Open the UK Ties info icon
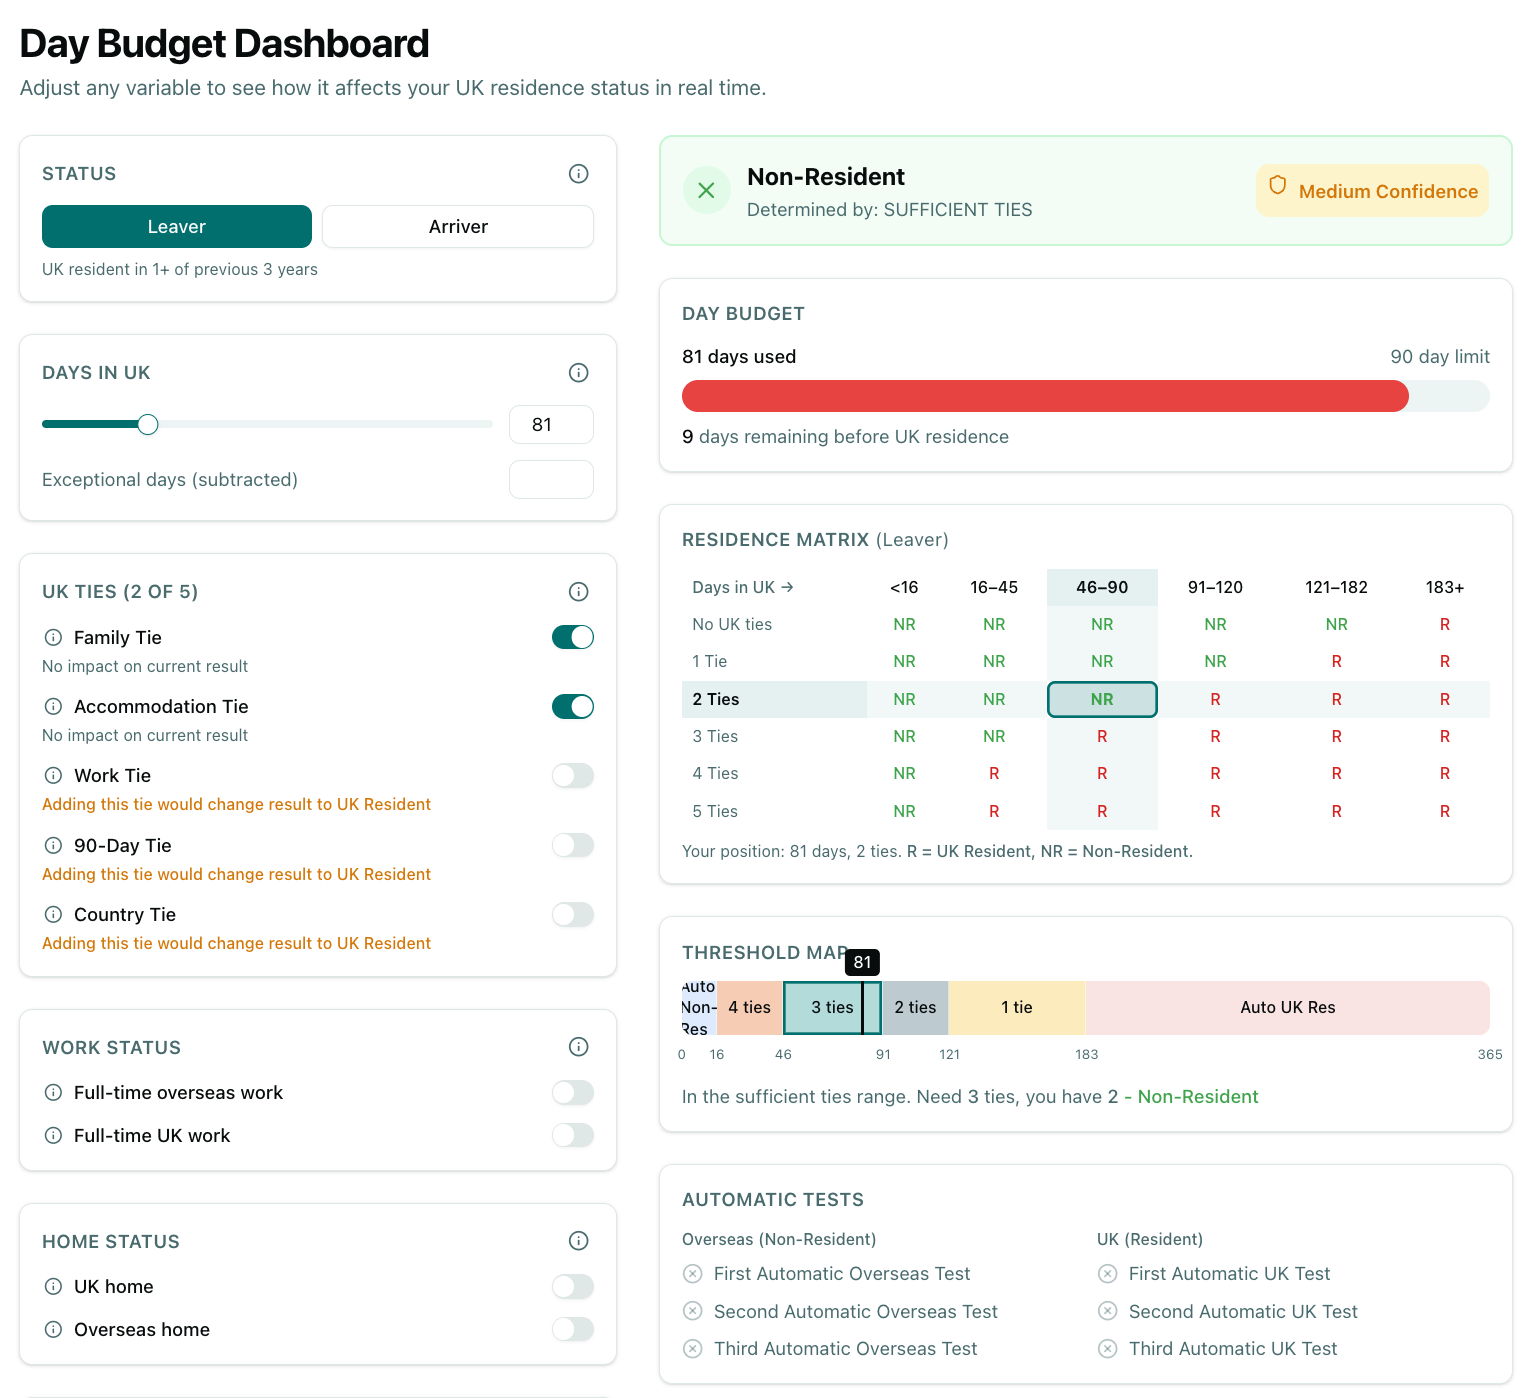 578,591
